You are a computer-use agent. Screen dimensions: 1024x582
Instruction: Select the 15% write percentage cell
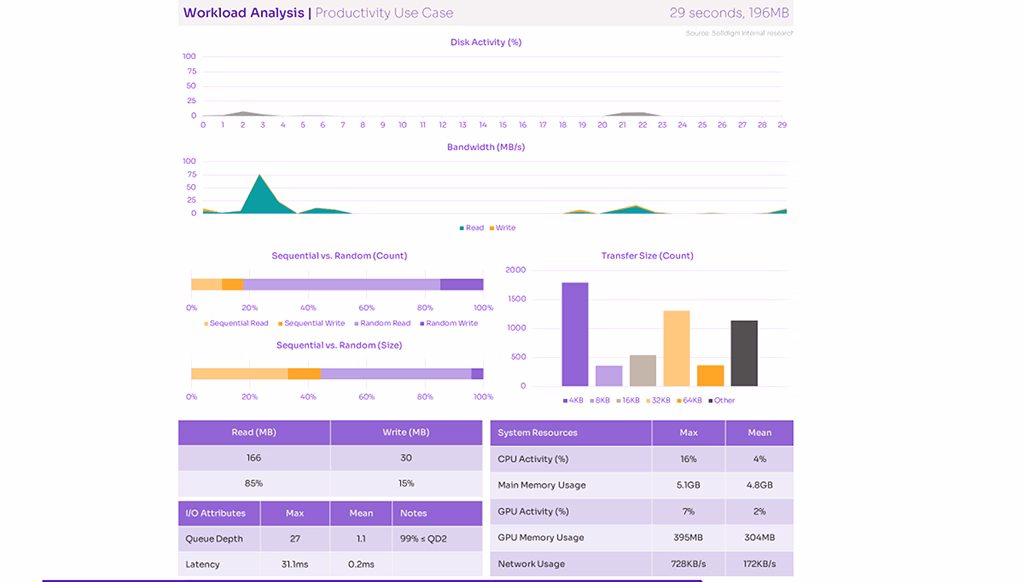406,483
